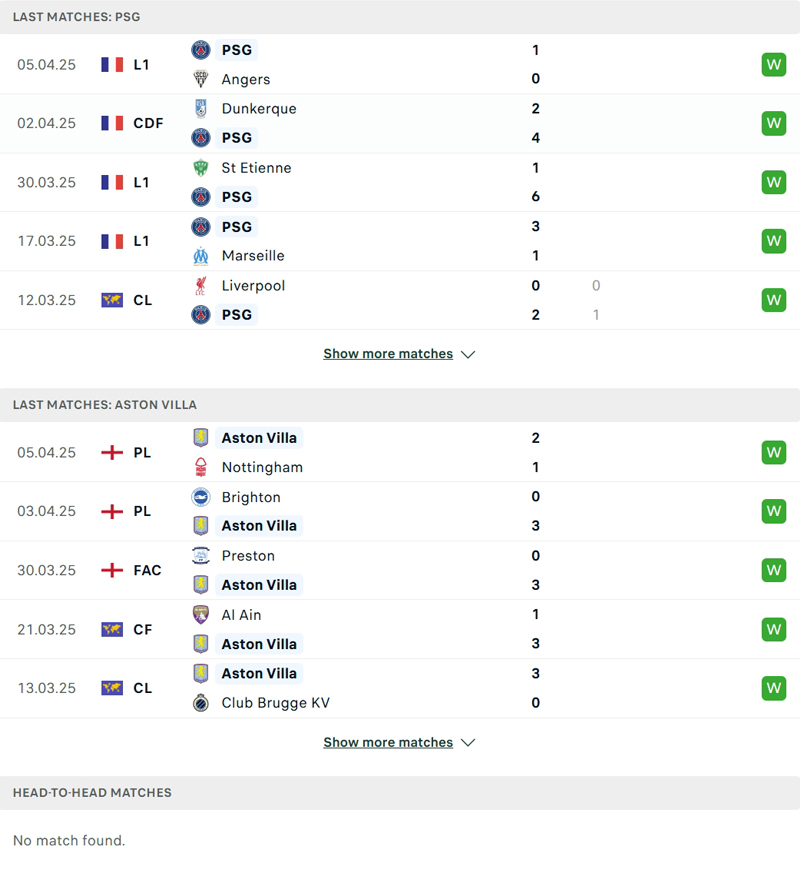Viewport: 800px width, 870px height.
Task: Click the Al Ain club emblem
Action: point(199,614)
